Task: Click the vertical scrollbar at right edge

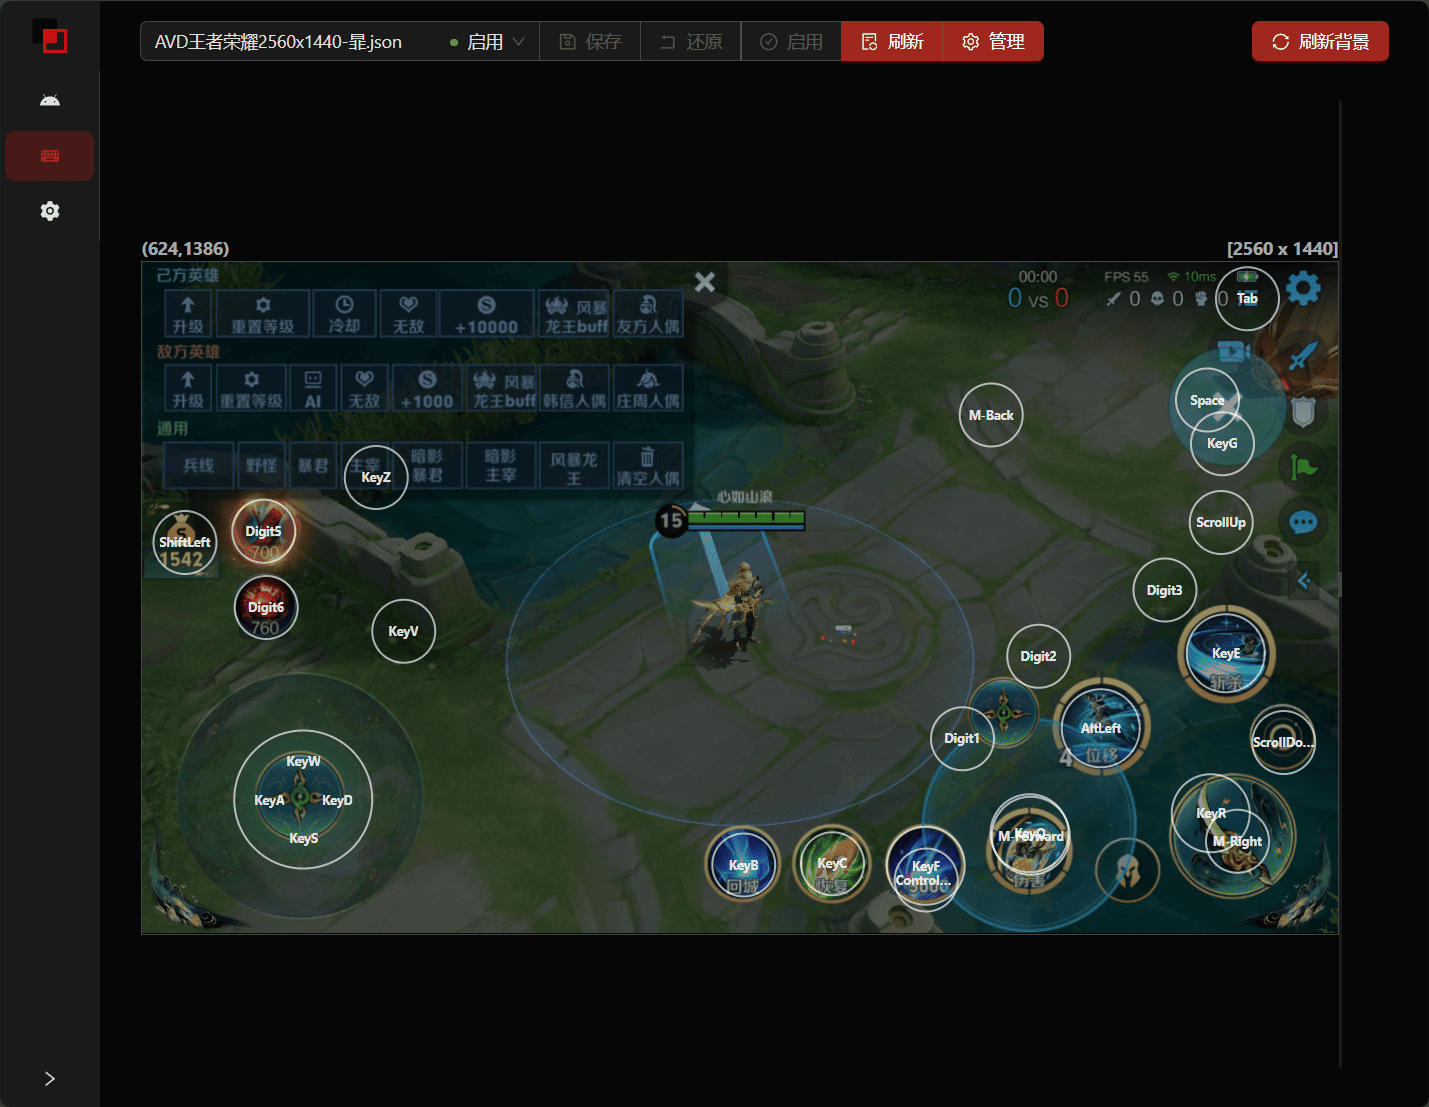Action: click(x=1340, y=585)
